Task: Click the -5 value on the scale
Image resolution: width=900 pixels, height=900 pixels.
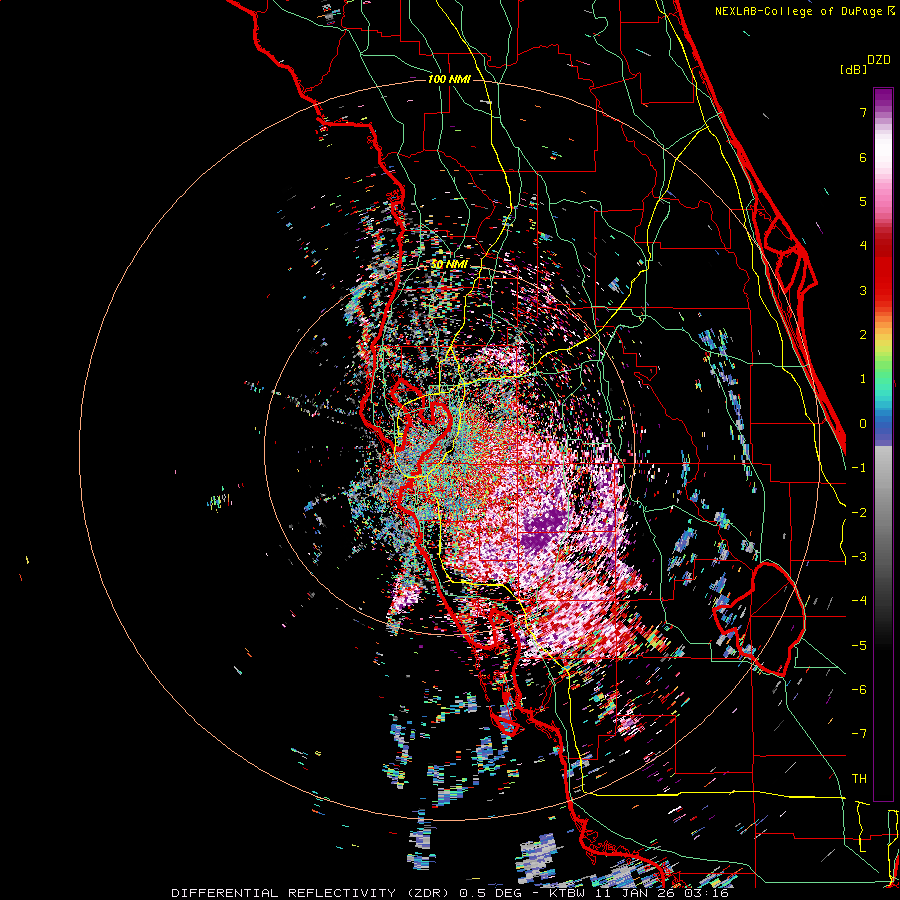Action: tap(859, 646)
